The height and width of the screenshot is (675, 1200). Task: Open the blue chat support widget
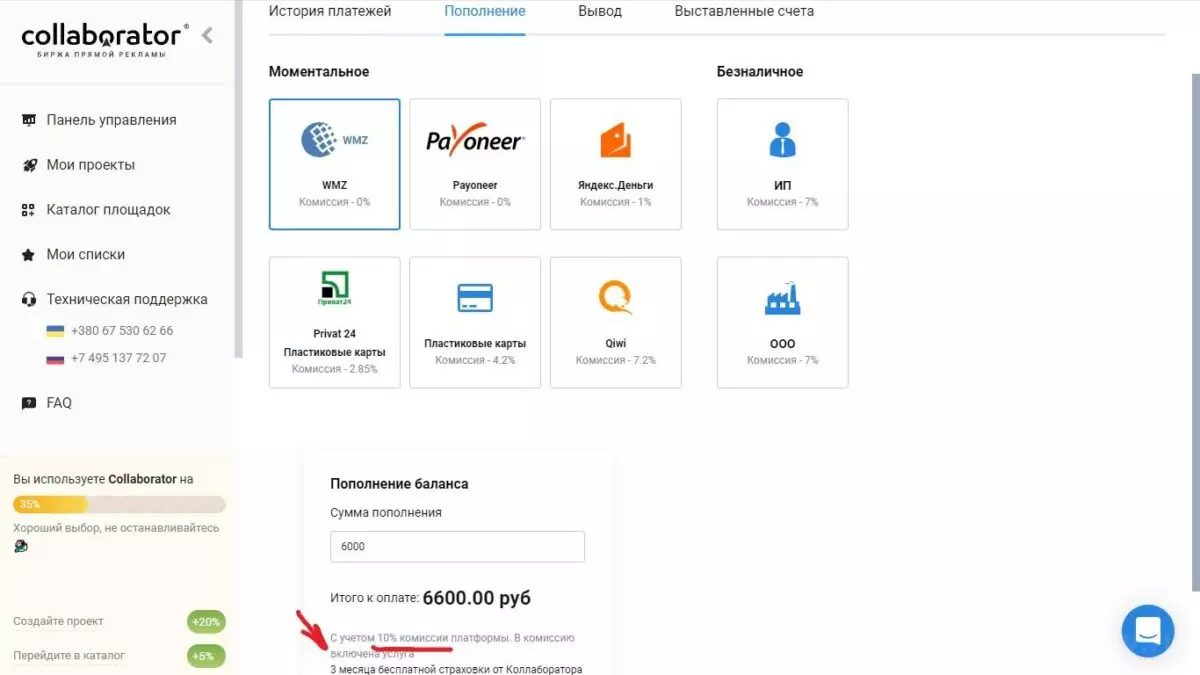click(x=1148, y=631)
